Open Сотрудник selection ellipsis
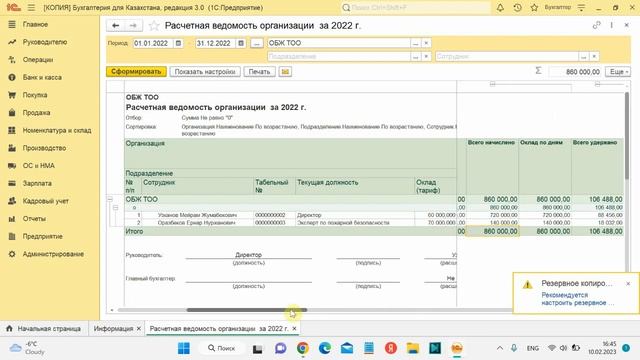This screenshot has width=640, height=360. click(x=584, y=57)
